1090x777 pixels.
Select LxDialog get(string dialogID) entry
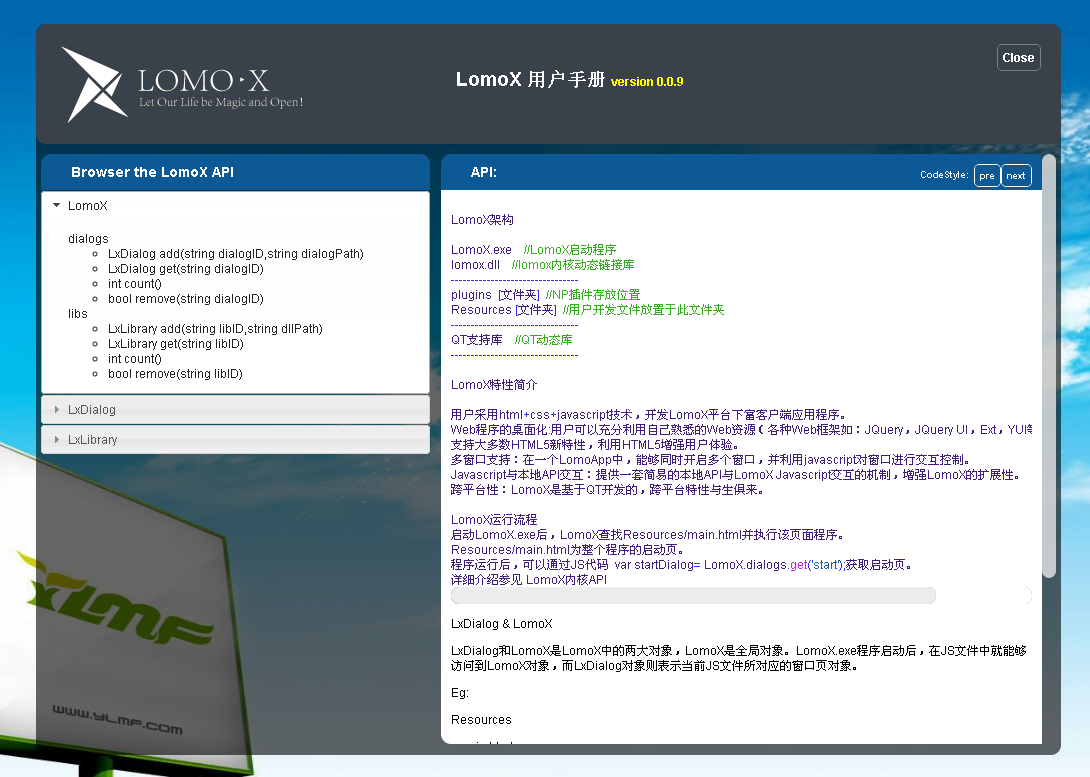(x=186, y=269)
